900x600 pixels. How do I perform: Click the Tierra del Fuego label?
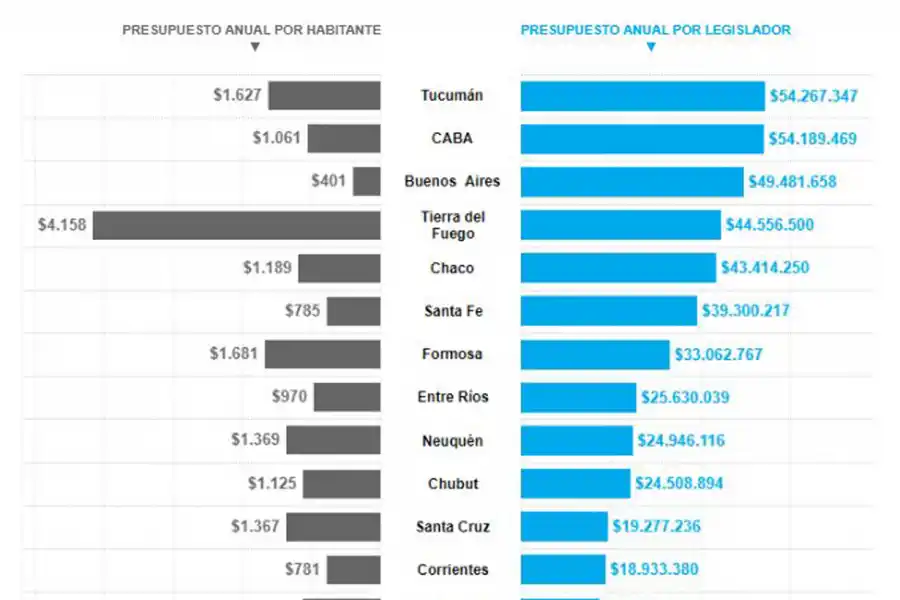coord(451,225)
